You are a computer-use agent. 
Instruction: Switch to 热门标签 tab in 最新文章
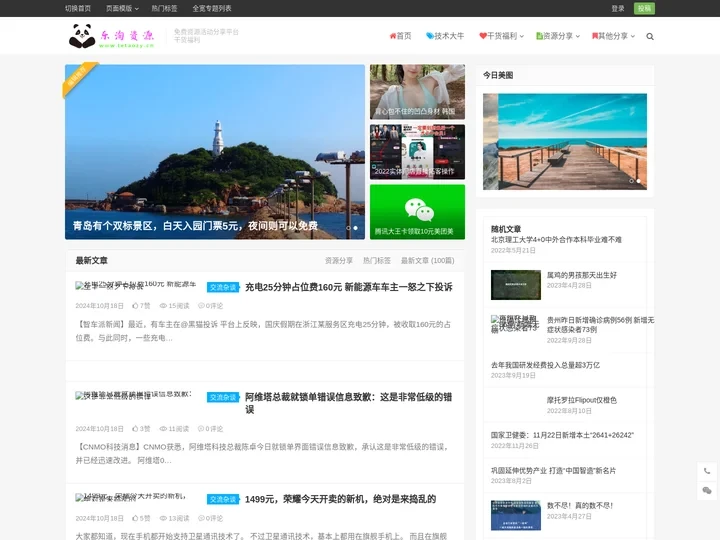coord(377,260)
